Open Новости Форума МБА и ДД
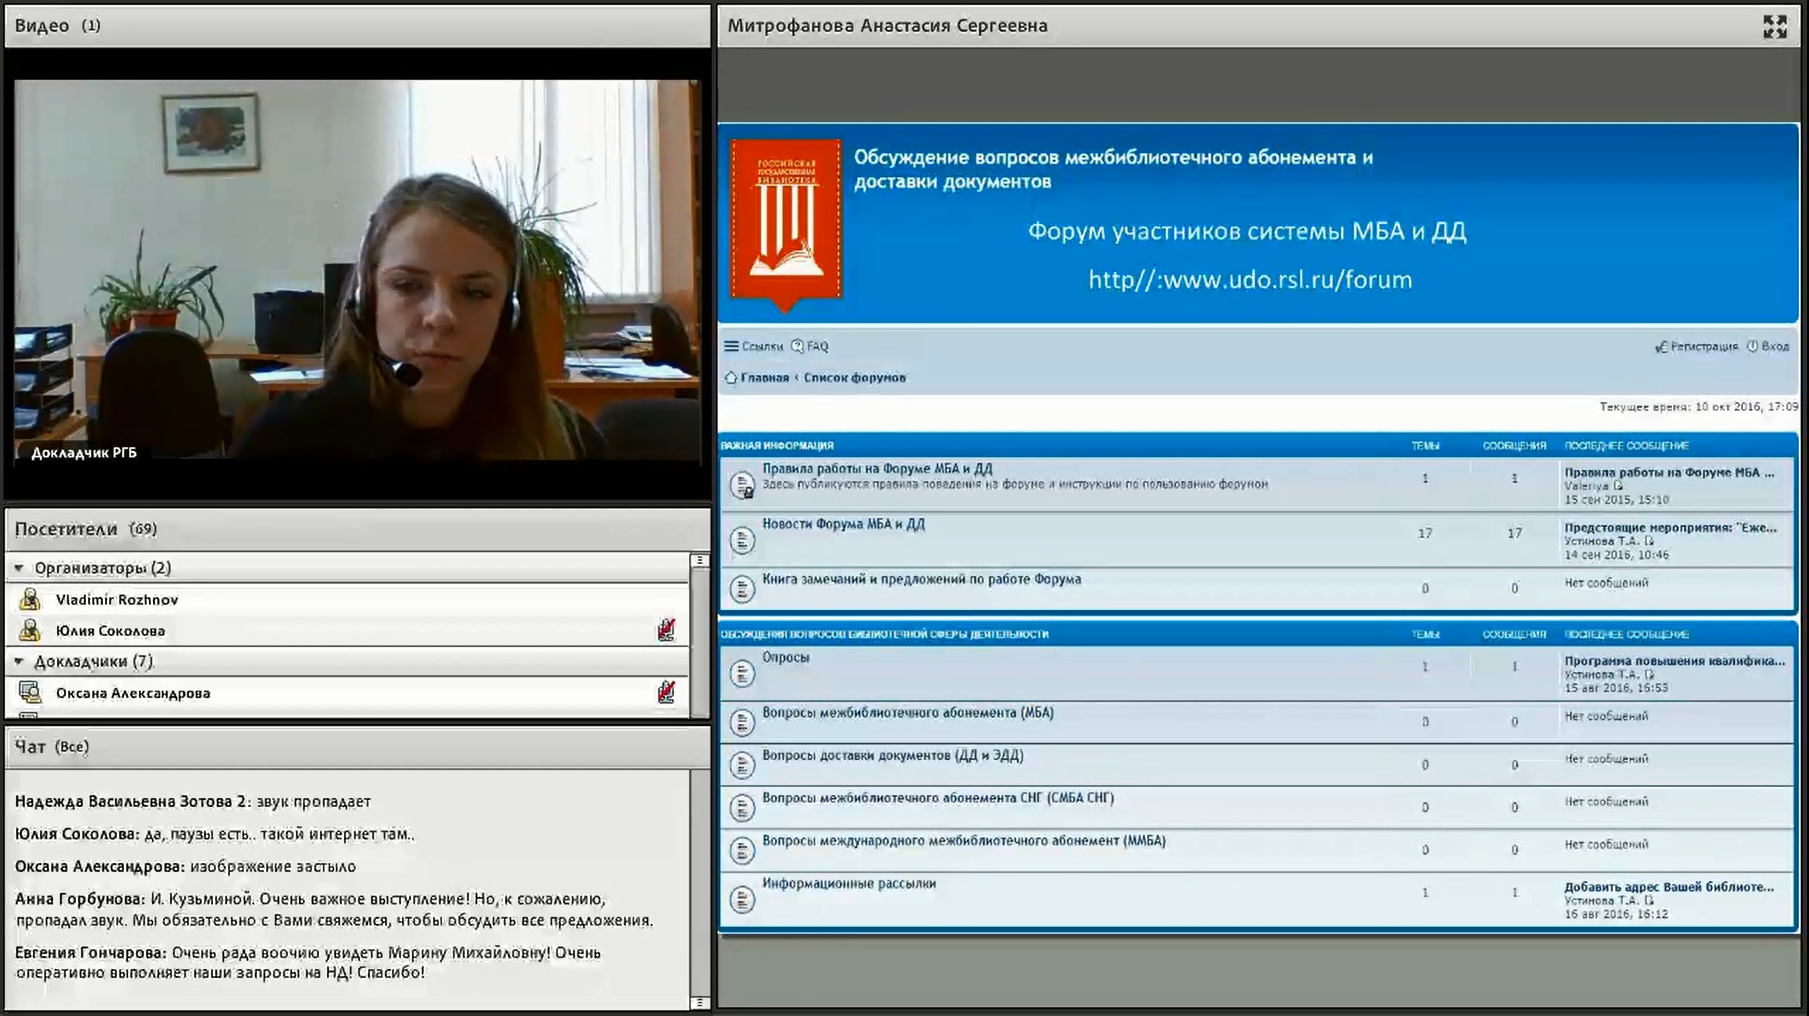Image resolution: width=1809 pixels, height=1016 pixels. click(x=843, y=524)
